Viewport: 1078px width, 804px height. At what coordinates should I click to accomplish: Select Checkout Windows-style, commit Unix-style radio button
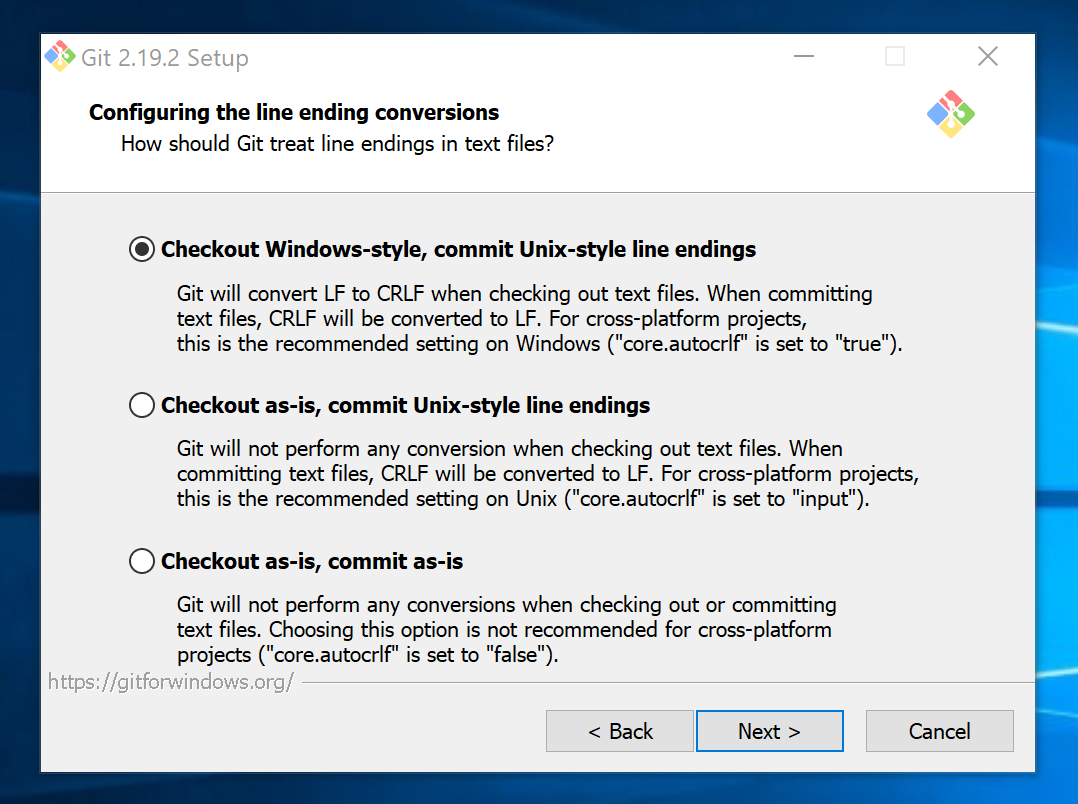pos(142,249)
